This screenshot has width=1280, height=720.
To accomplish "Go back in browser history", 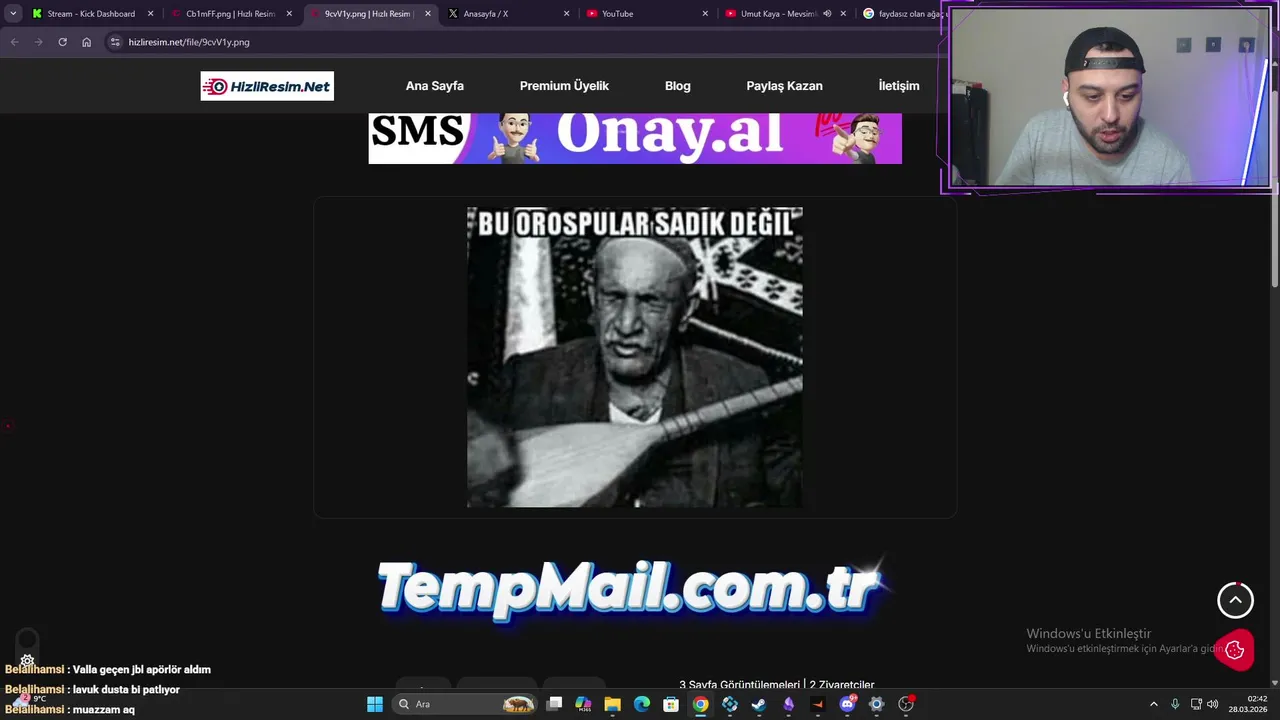I will (14, 42).
